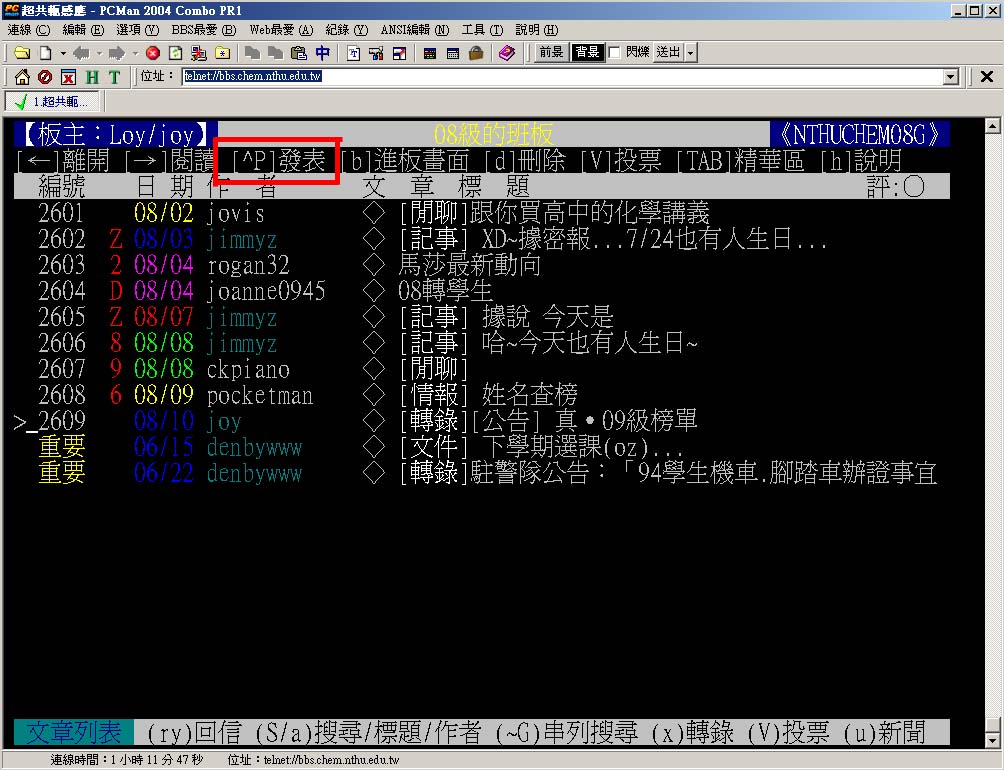The image size is (1004, 770).
Task: Switch to the 超共軛感應 connection tab
Action: click(50, 101)
